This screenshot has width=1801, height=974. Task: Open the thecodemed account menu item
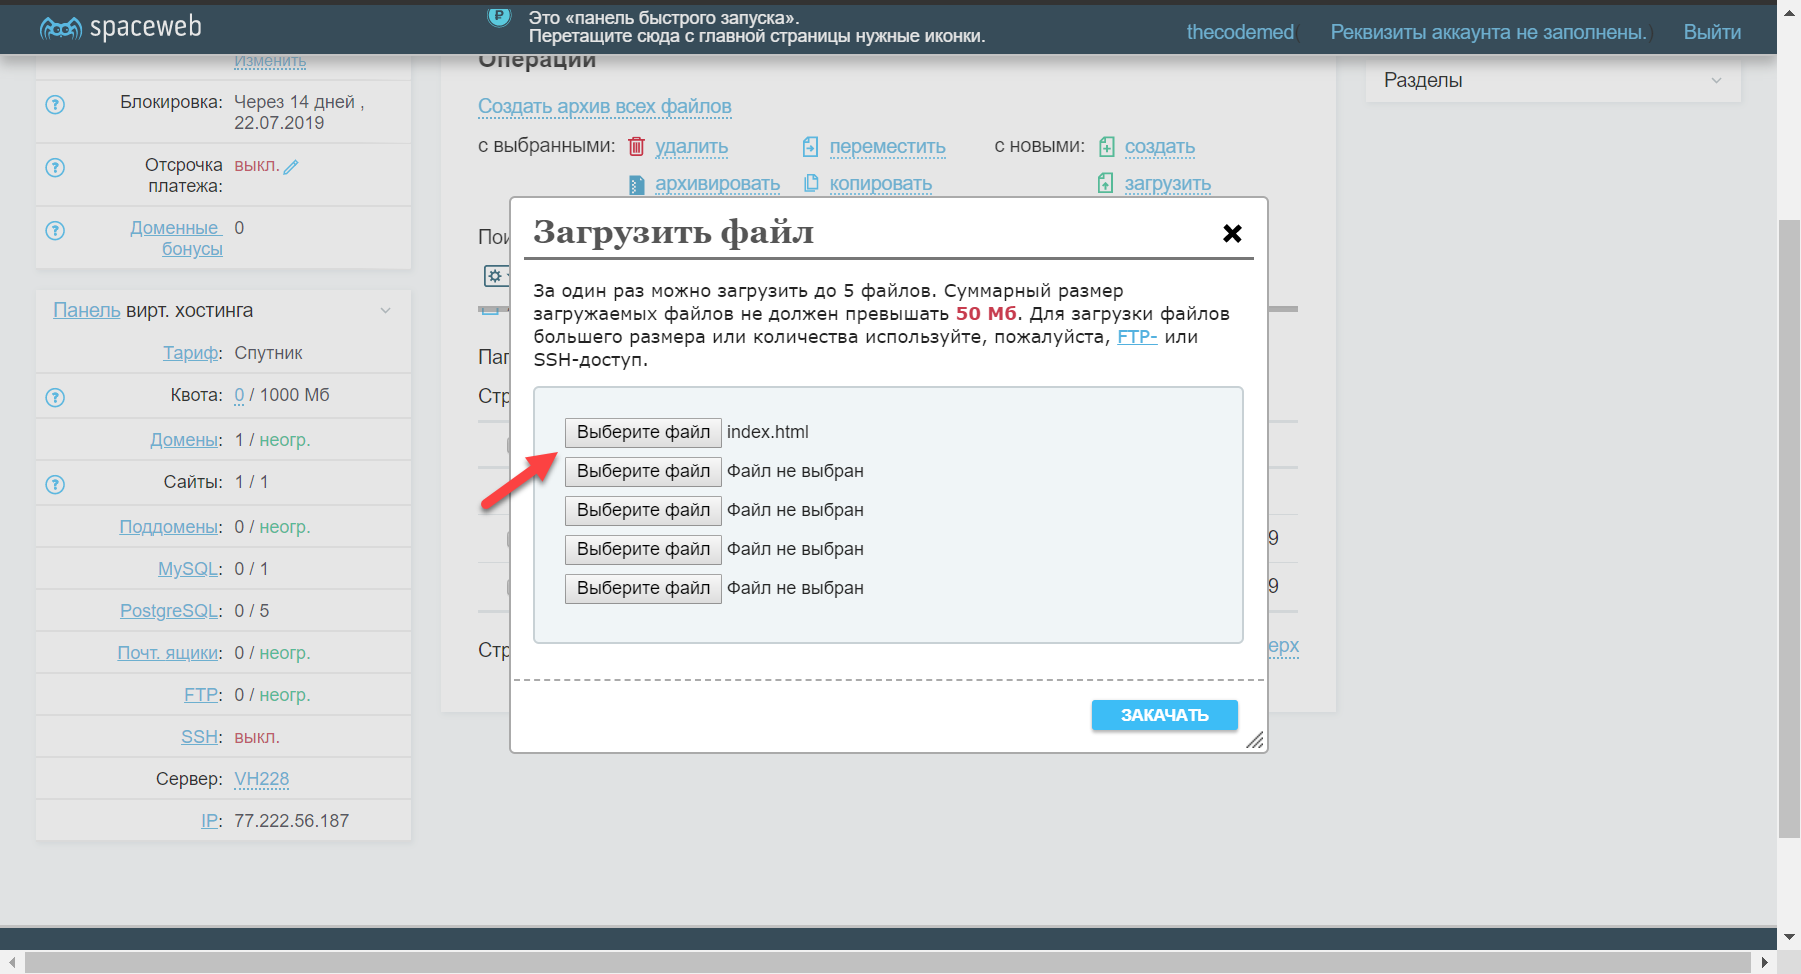pos(1239,32)
